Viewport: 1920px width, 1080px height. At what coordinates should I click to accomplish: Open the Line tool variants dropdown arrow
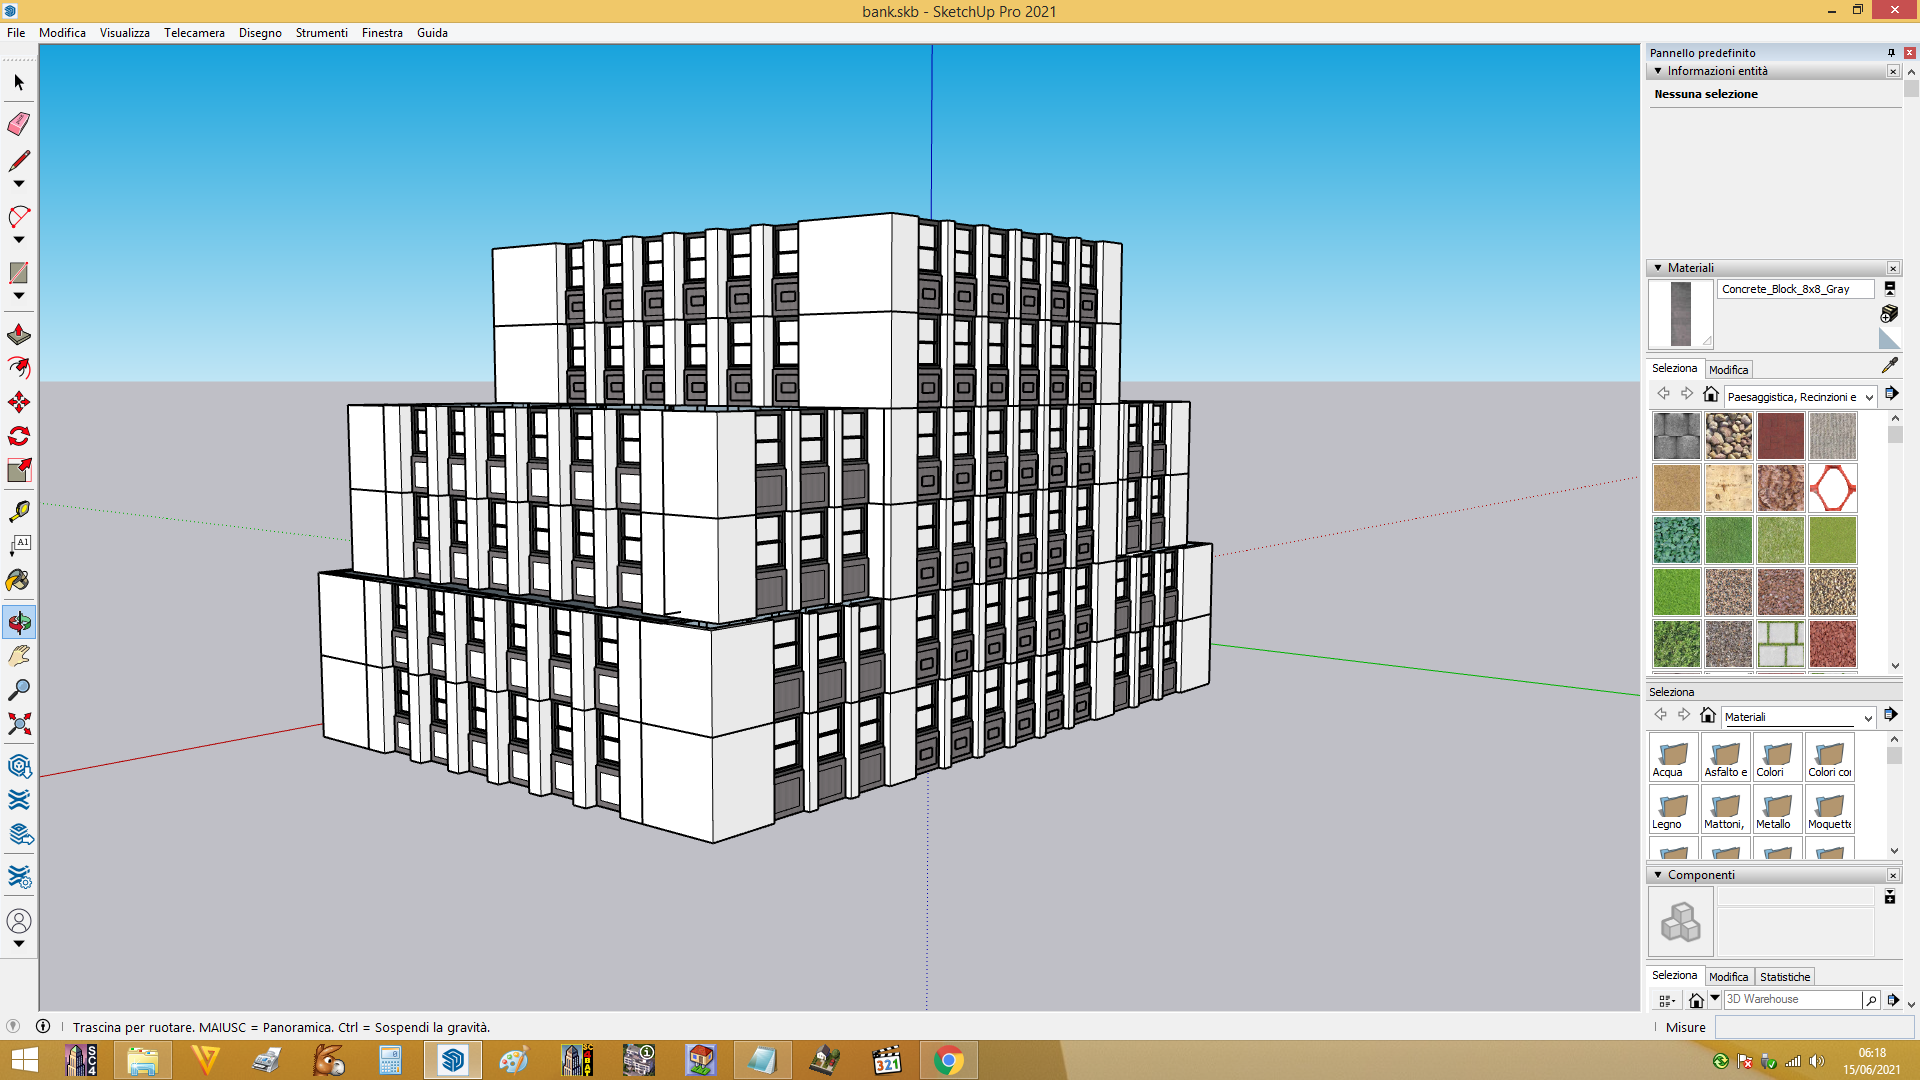pos(19,184)
